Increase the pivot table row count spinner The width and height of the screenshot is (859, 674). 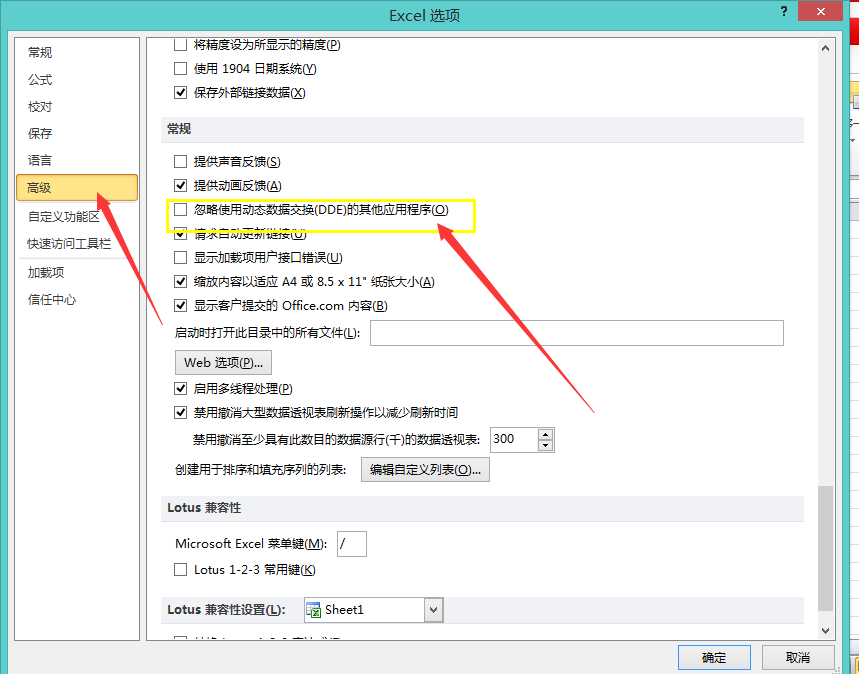545,434
